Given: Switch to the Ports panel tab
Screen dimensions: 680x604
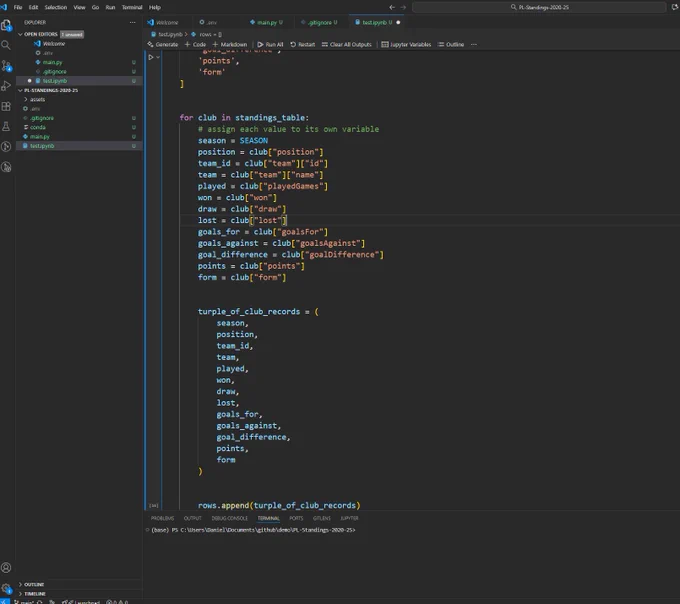Looking at the screenshot, I should coord(296,518).
